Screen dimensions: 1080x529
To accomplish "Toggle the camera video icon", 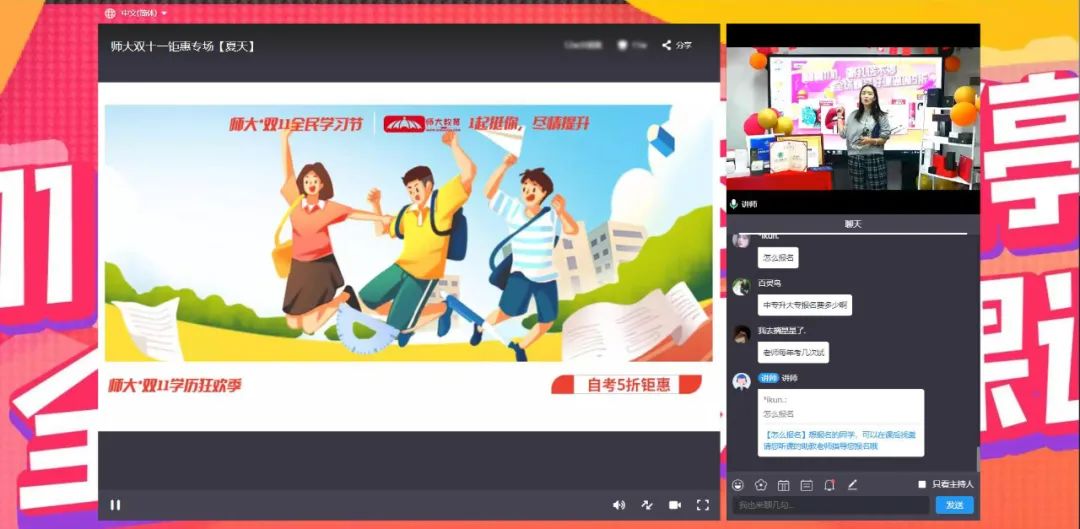I will [x=675, y=505].
